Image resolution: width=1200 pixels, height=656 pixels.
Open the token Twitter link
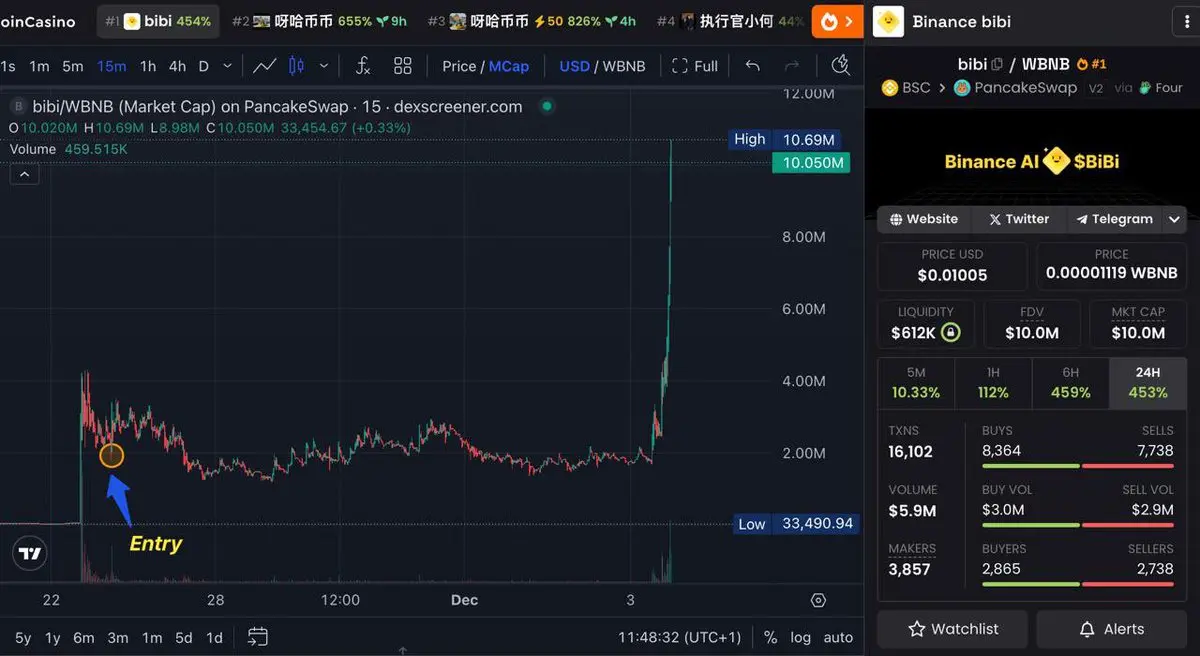[1017, 219]
